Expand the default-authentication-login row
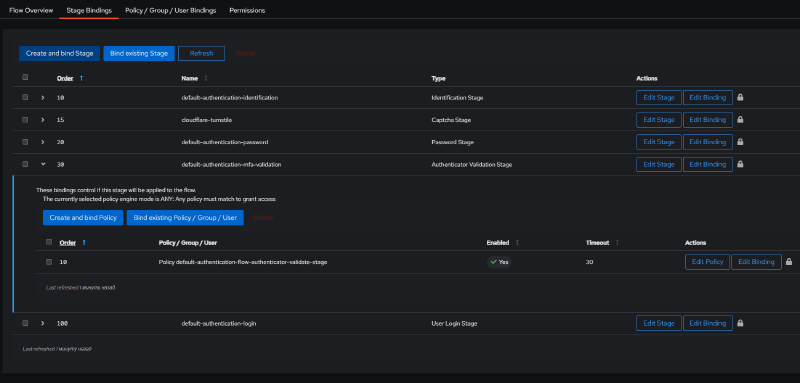 point(43,323)
